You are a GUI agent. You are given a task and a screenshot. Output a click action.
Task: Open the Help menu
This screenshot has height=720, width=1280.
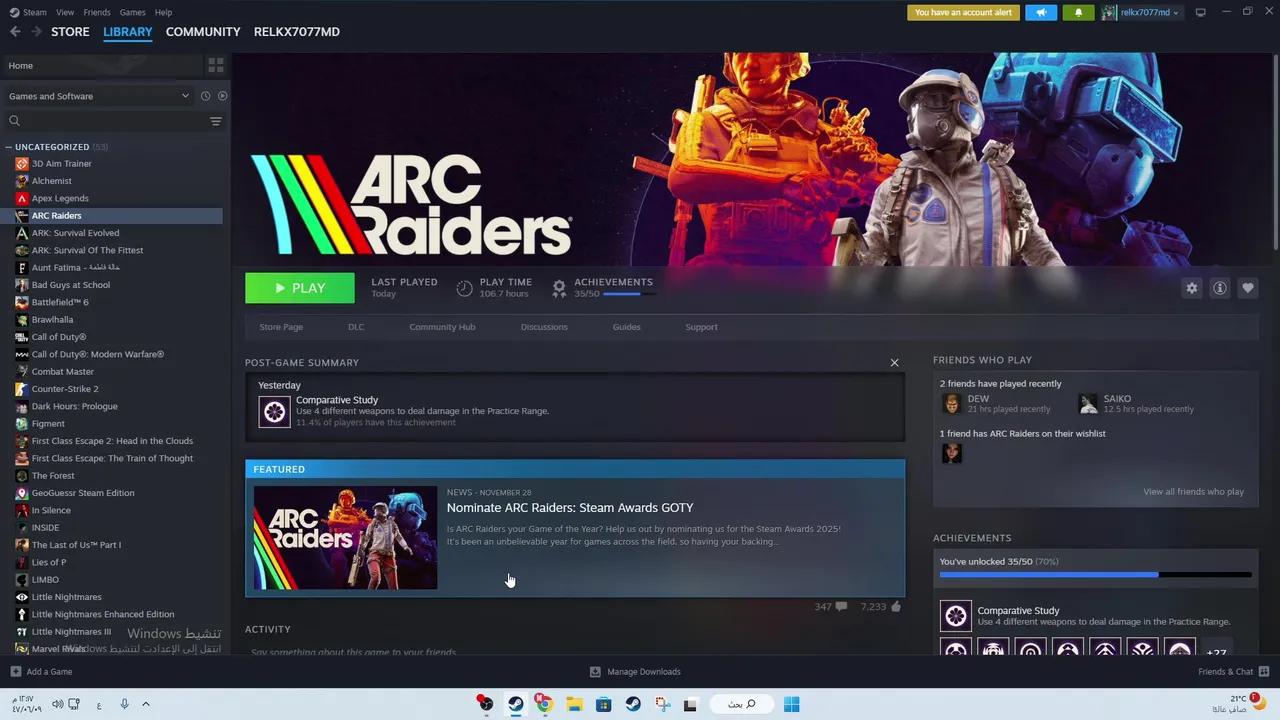pos(163,12)
